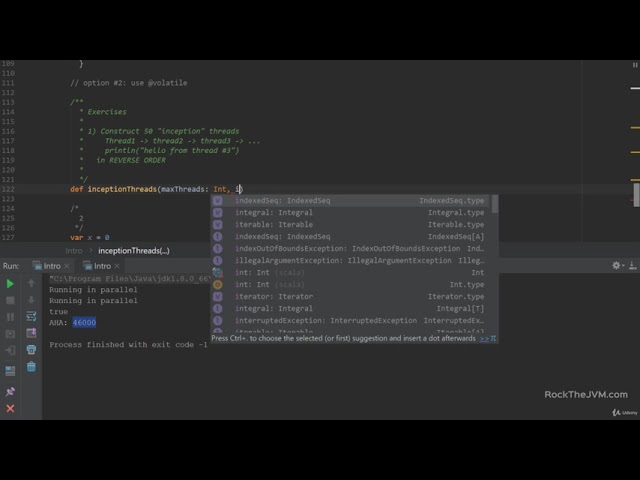Viewport: 640px width, 480px height.
Task: Click the pause output icon in Run panel
Action: point(10,317)
